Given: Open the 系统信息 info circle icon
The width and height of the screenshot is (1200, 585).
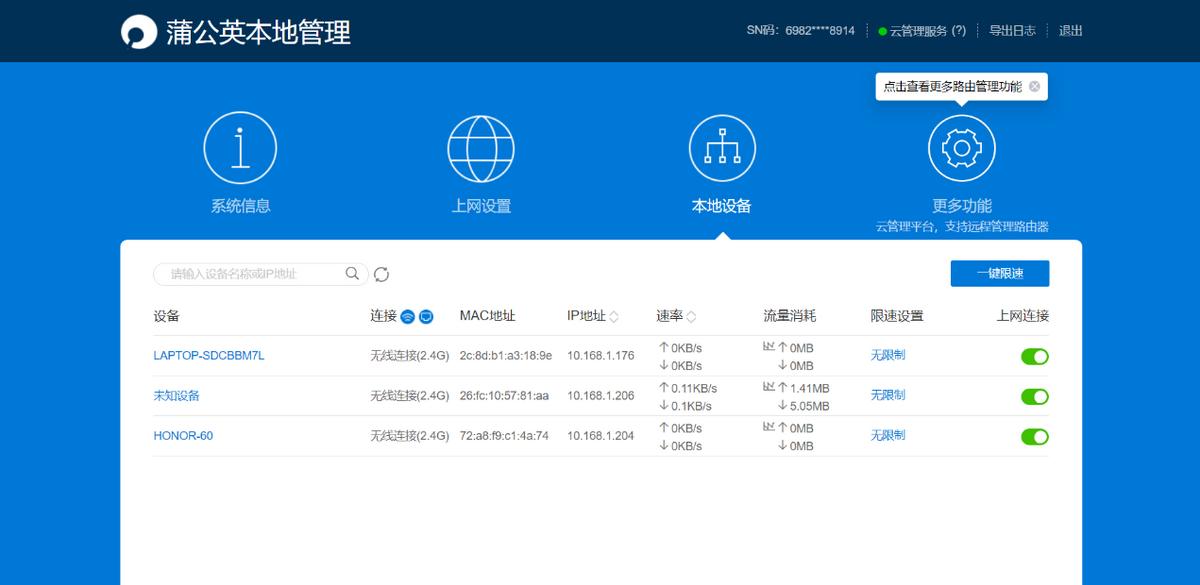Looking at the screenshot, I should pyautogui.click(x=240, y=146).
